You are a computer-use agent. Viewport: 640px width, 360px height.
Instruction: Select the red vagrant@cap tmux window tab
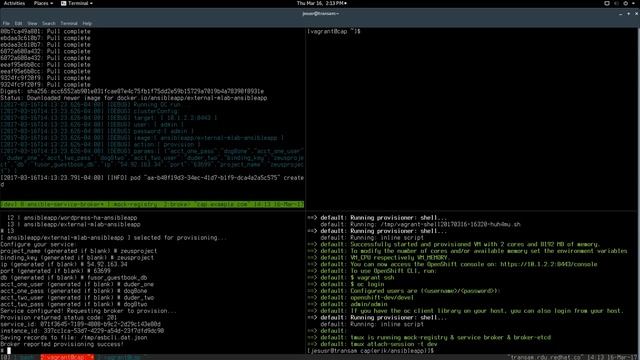point(67,357)
